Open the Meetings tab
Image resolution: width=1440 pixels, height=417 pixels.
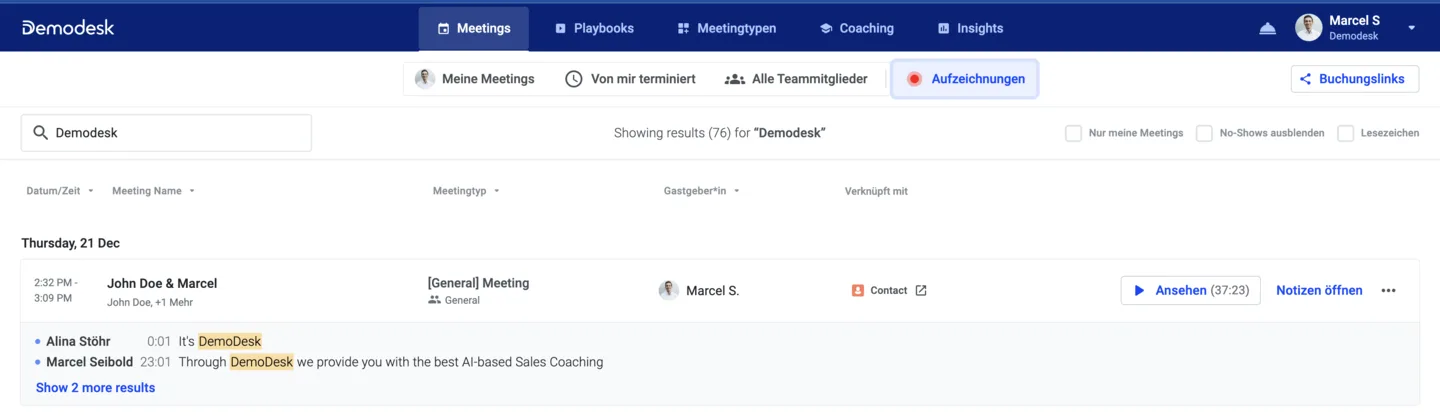click(x=474, y=28)
